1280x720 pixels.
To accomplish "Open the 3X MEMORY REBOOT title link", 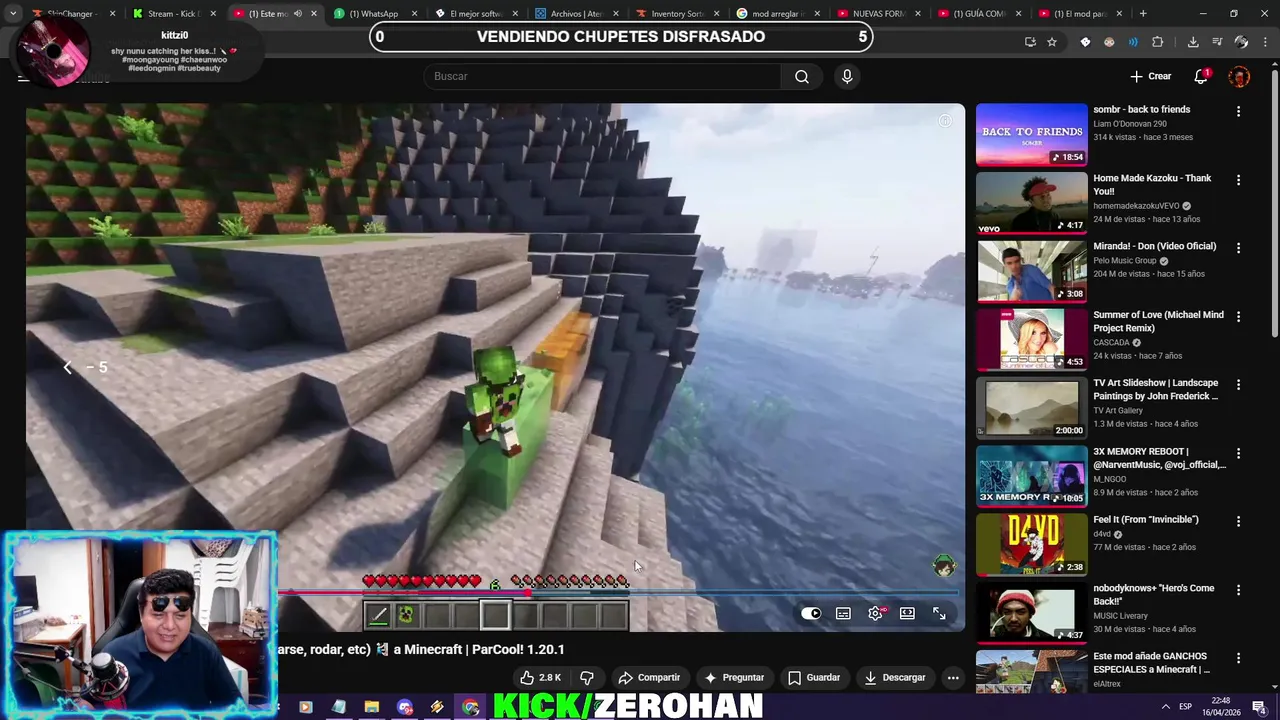I will click(1159, 458).
